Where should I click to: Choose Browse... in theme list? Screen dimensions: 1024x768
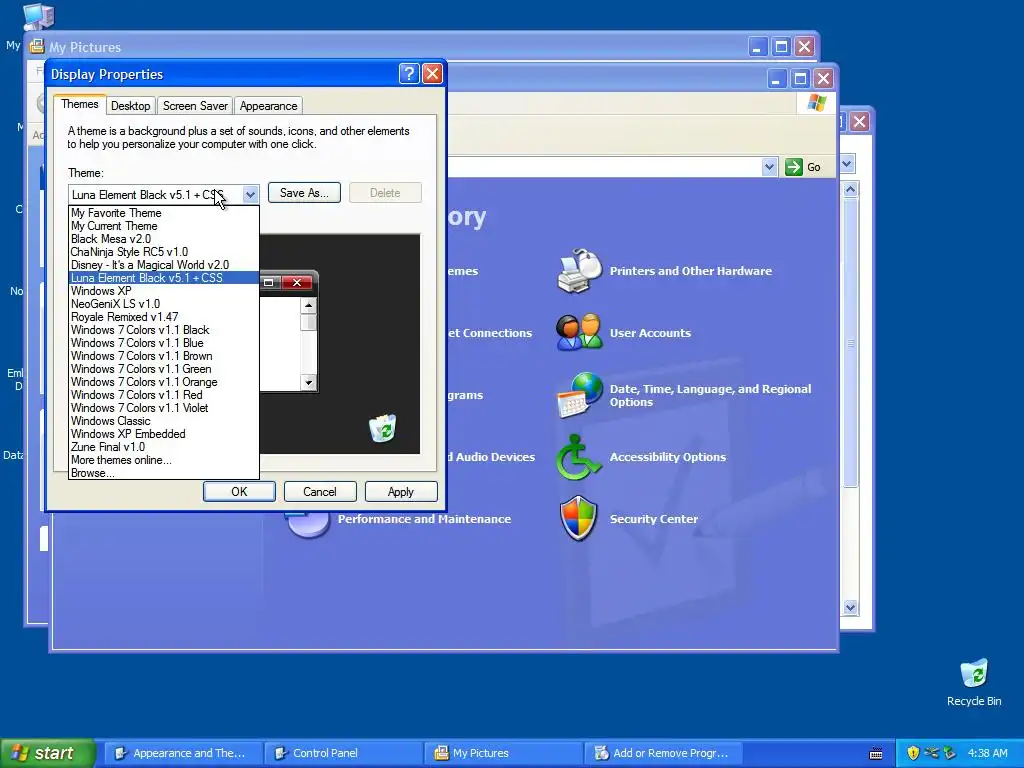click(x=164, y=473)
